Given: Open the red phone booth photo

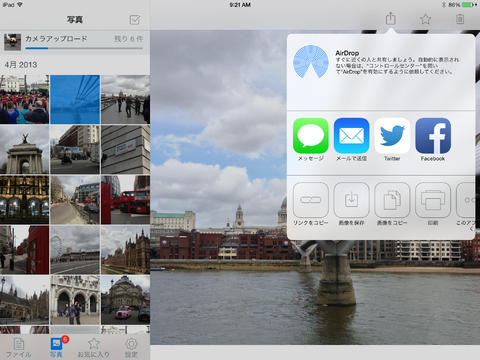Looking at the screenshot, I should click(24, 250).
